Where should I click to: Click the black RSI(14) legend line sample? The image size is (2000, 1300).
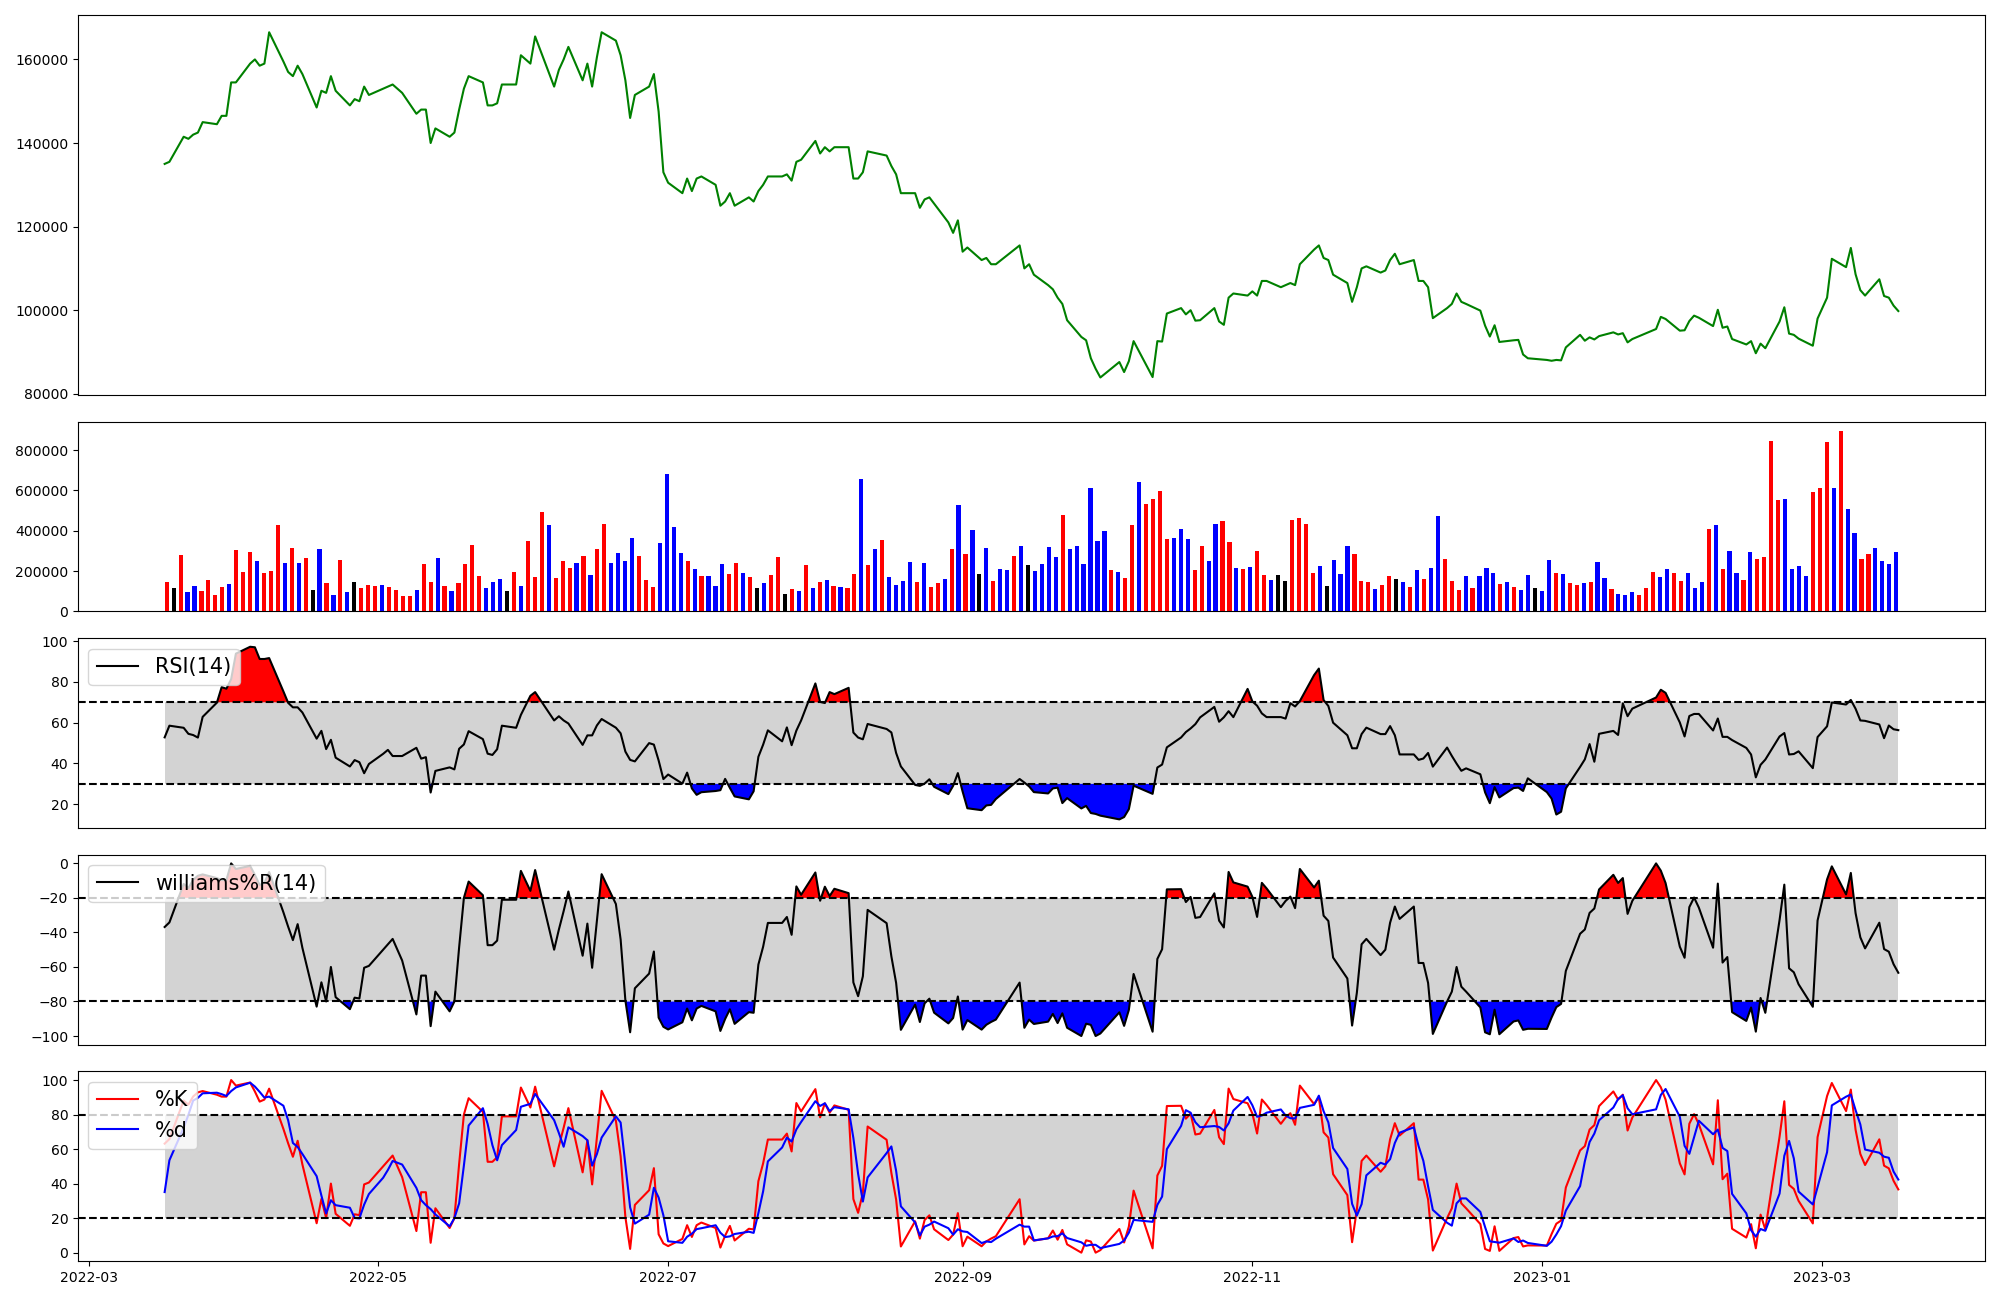click(x=117, y=666)
